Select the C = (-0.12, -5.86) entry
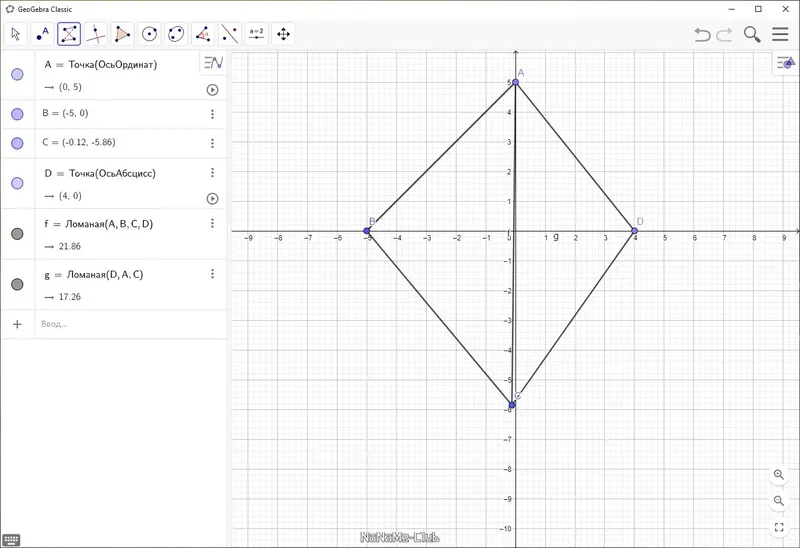This screenshot has height=548, width=800. [79, 142]
